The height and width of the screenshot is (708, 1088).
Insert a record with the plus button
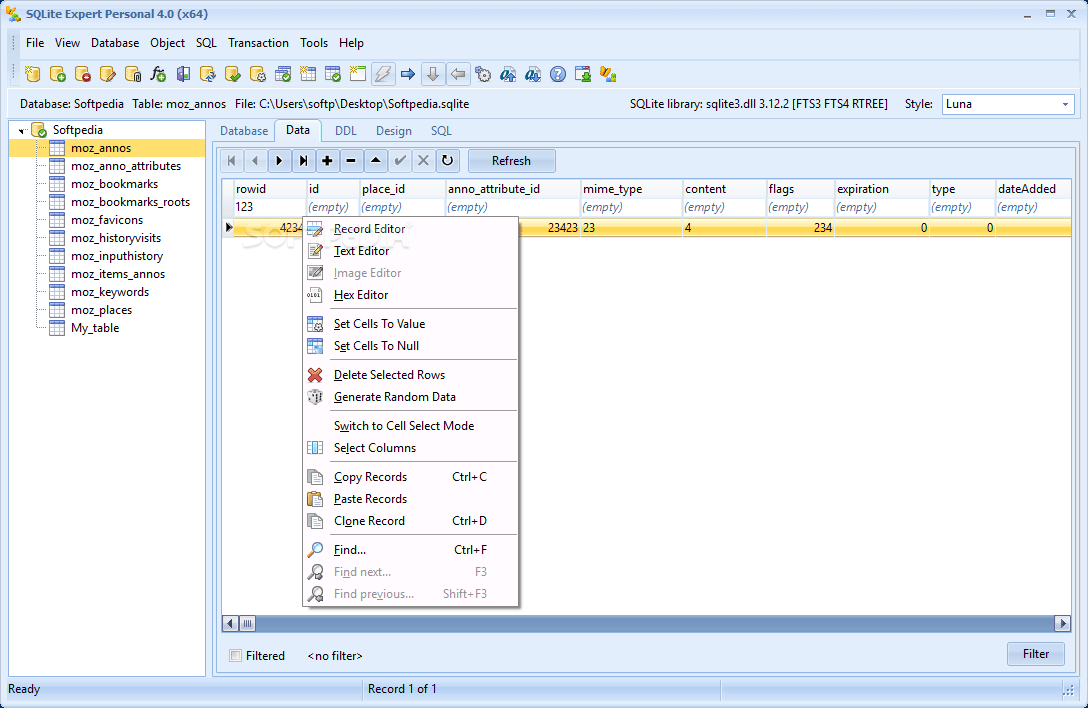click(328, 161)
